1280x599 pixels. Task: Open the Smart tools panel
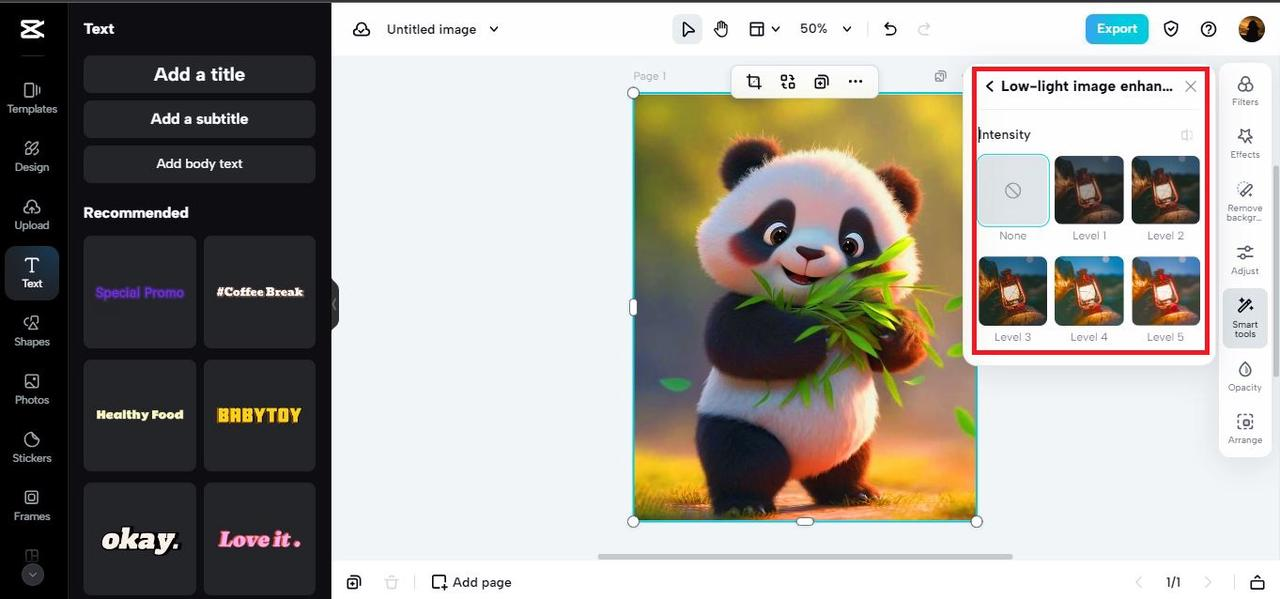click(1245, 318)
